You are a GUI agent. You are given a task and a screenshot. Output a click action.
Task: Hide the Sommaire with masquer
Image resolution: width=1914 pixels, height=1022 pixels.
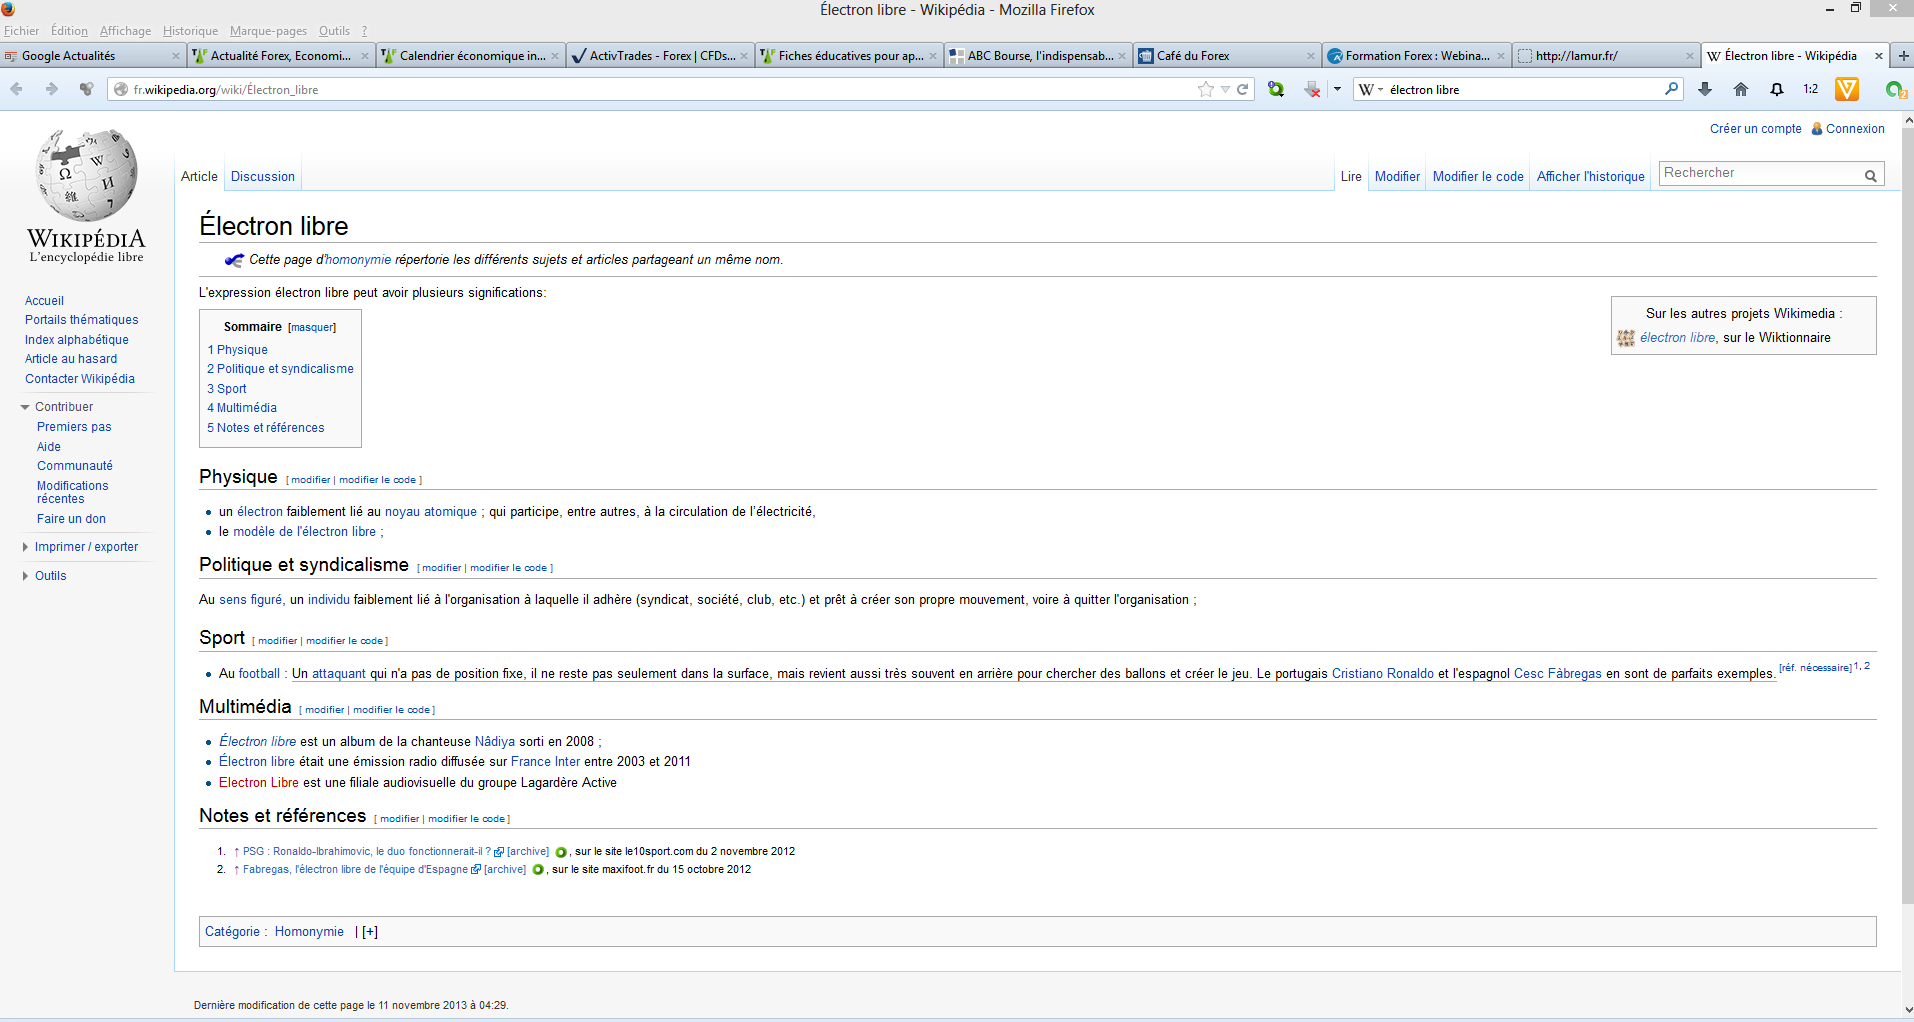coord(312,328)
